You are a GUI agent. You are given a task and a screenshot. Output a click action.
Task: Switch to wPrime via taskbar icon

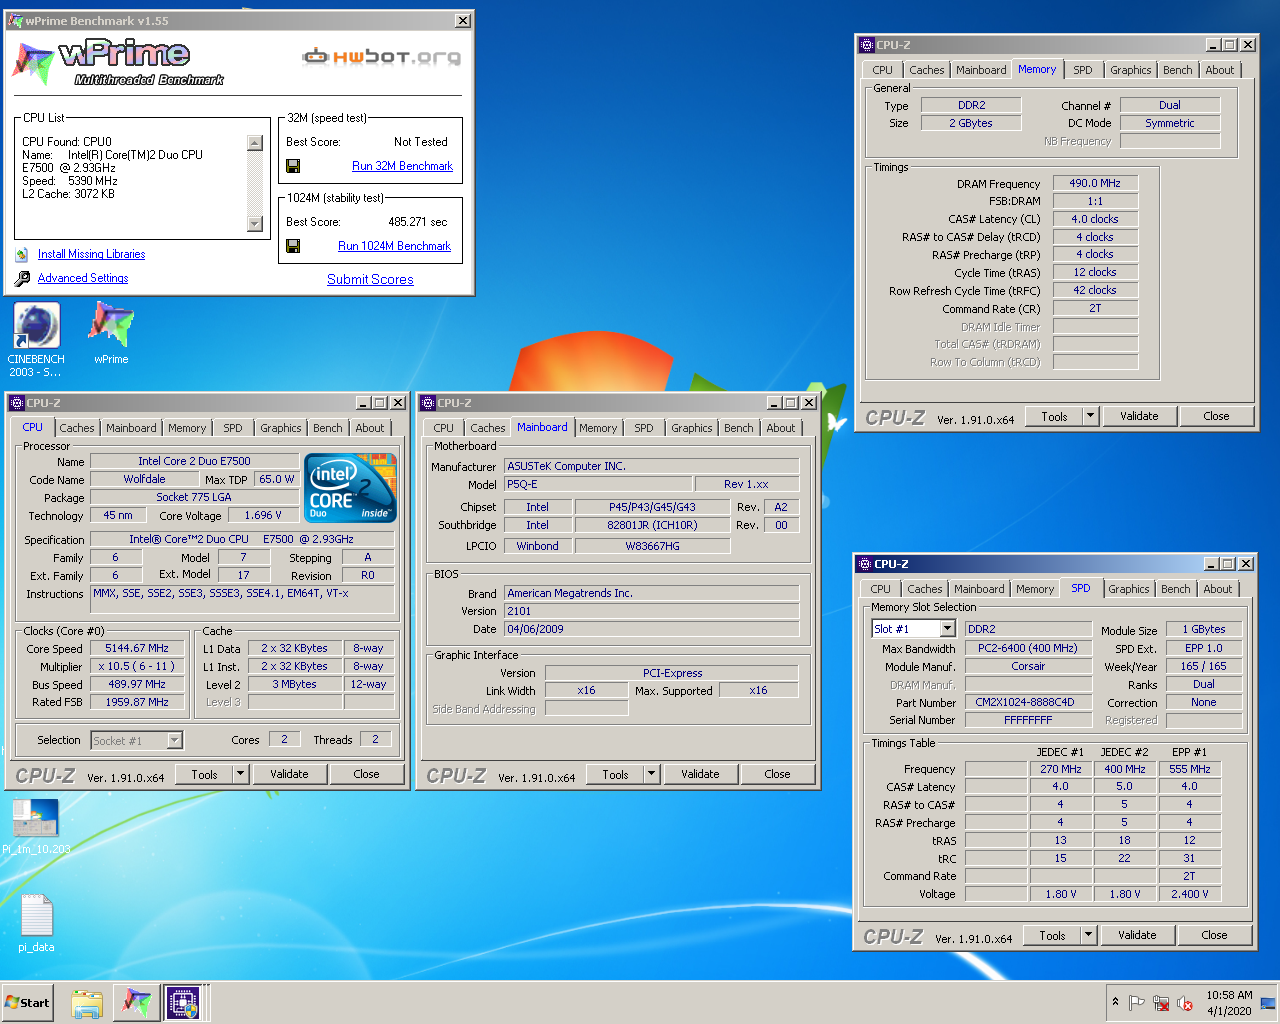(x=136, y=1003)
